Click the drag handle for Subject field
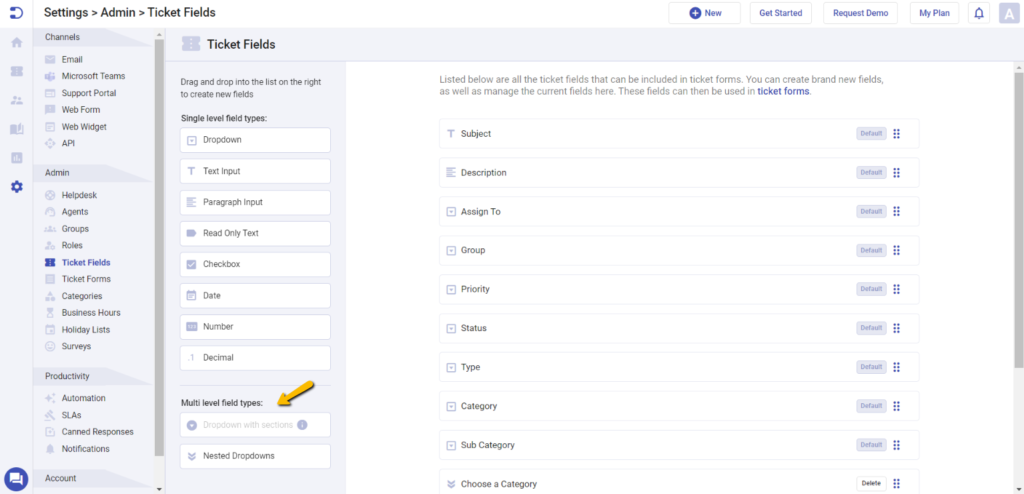1024x494 pixels. [x=897, y=134]
